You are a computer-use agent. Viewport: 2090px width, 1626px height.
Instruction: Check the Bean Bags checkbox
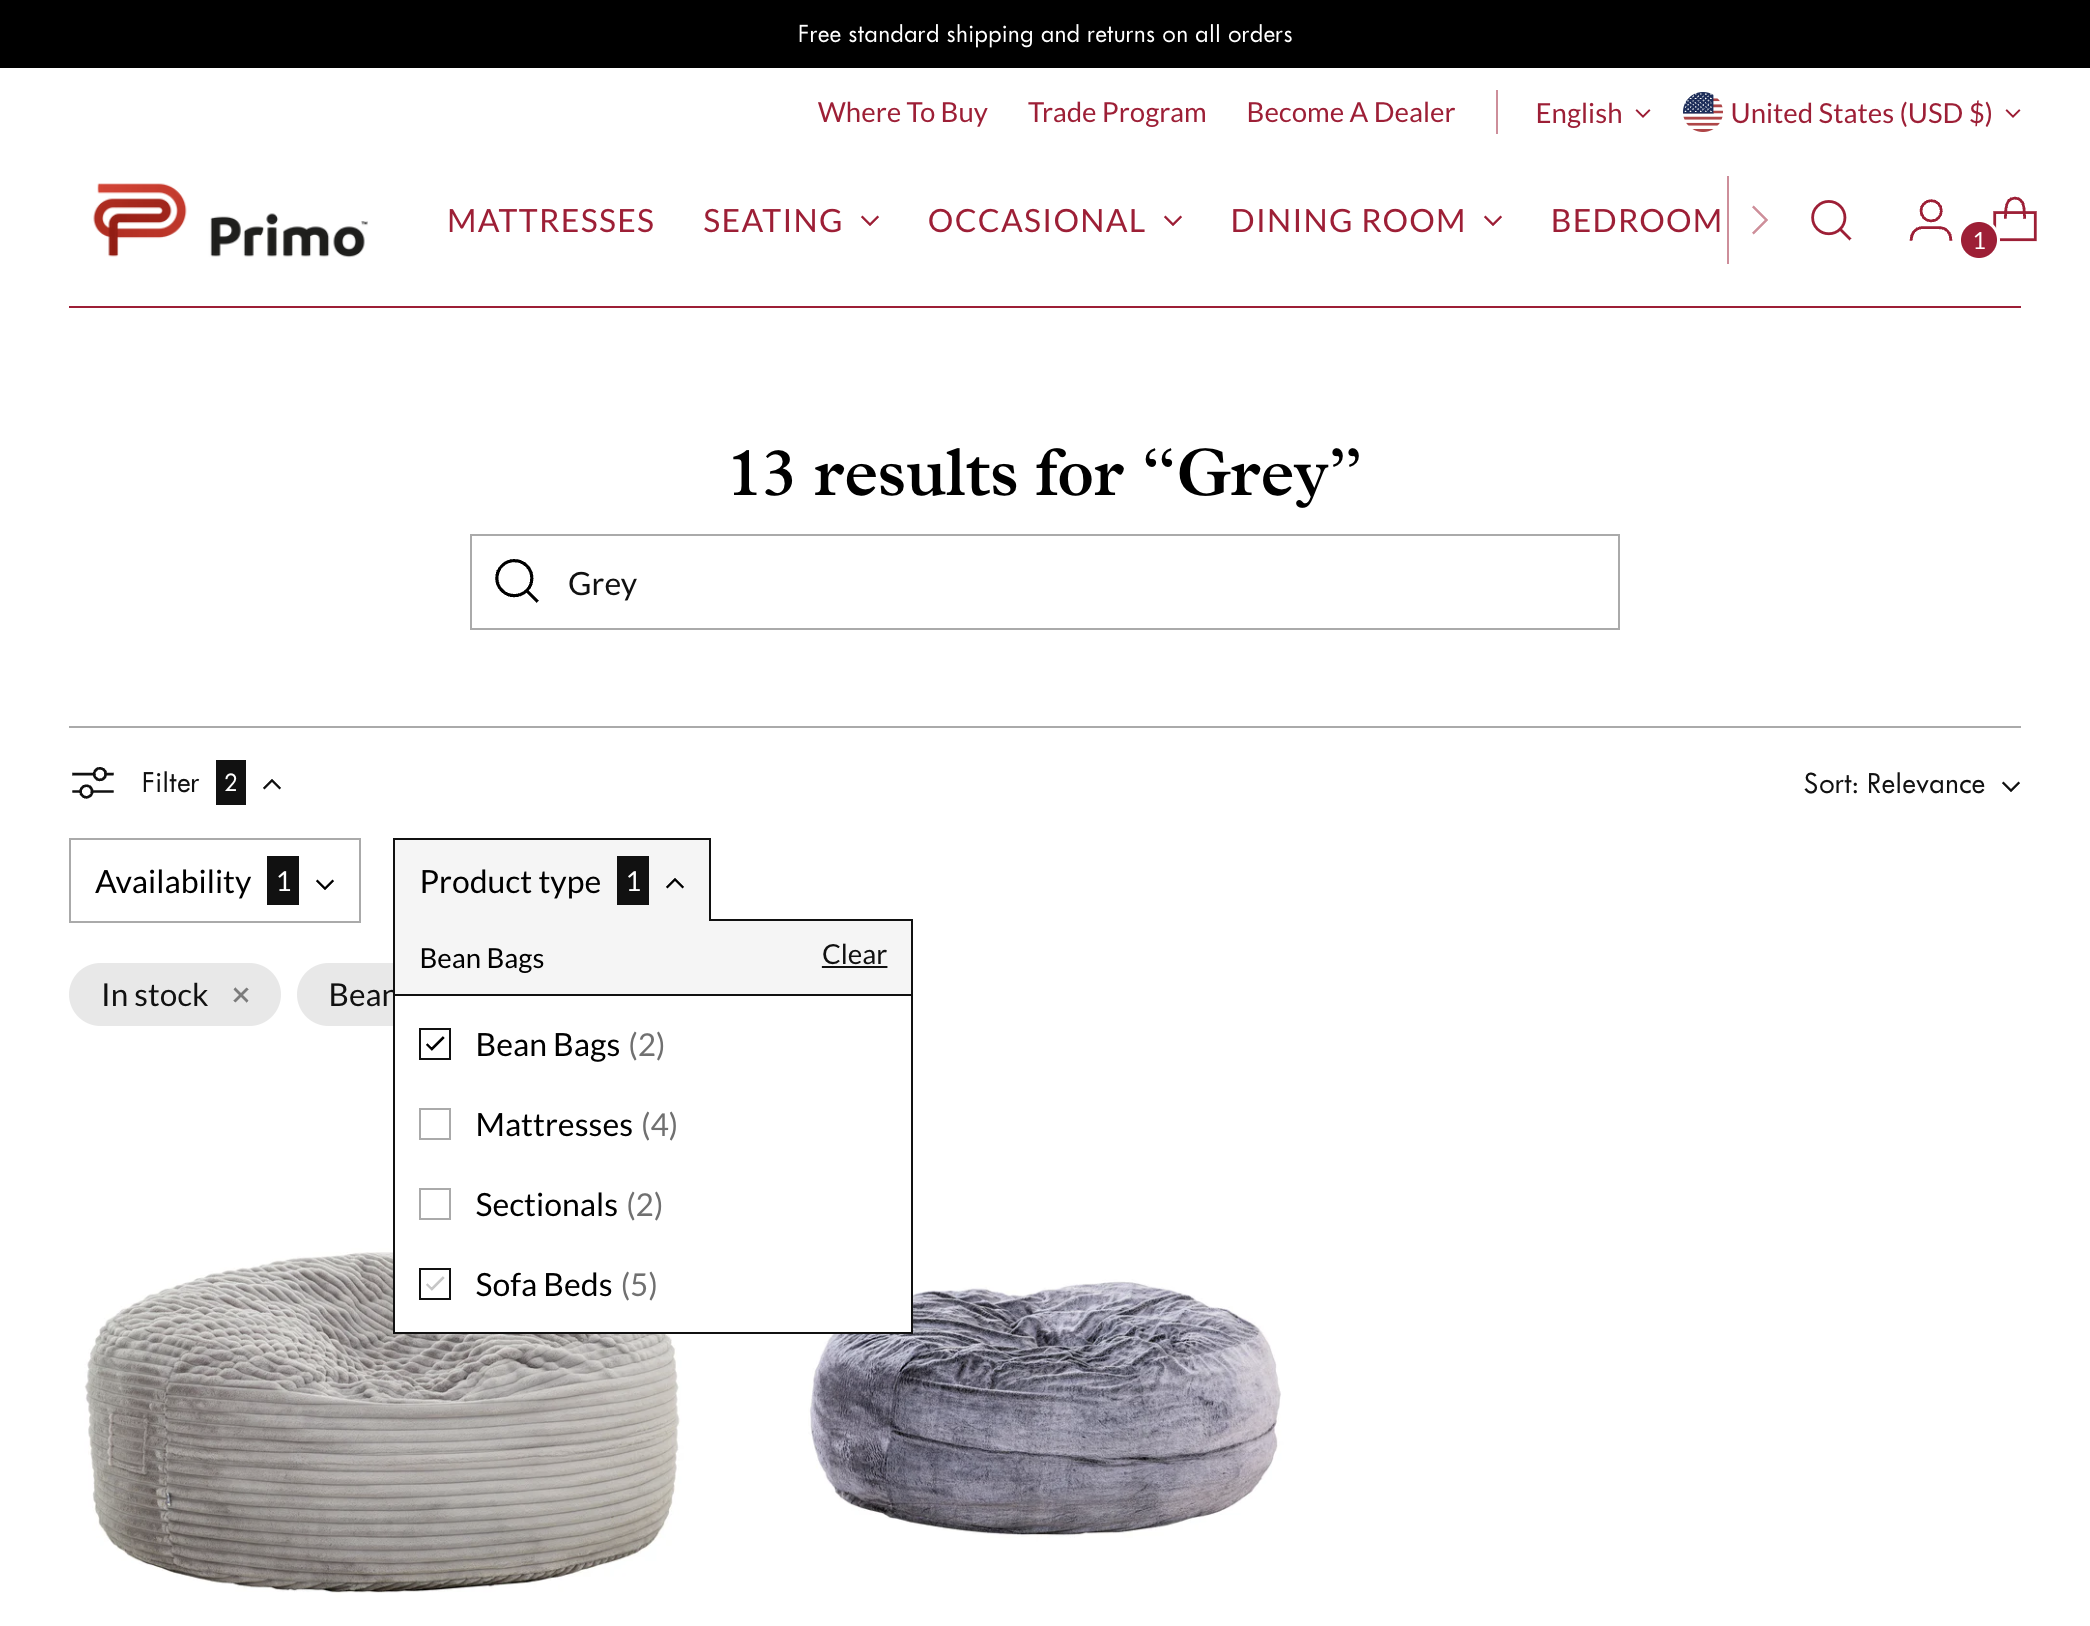point(435,1044)
